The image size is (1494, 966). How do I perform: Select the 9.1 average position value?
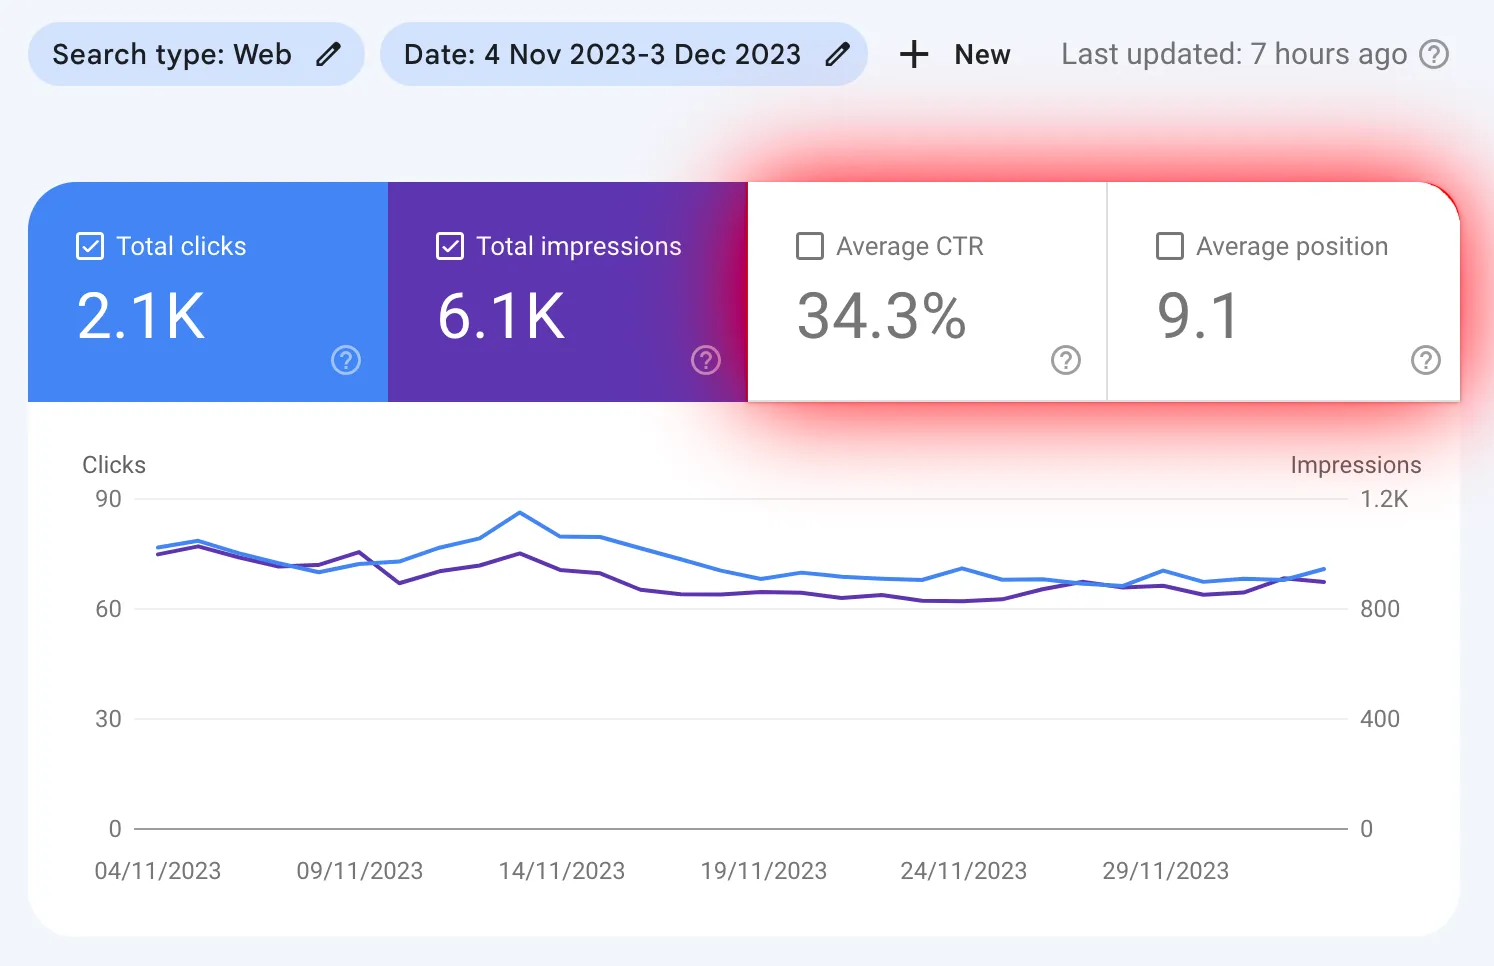1198,316
